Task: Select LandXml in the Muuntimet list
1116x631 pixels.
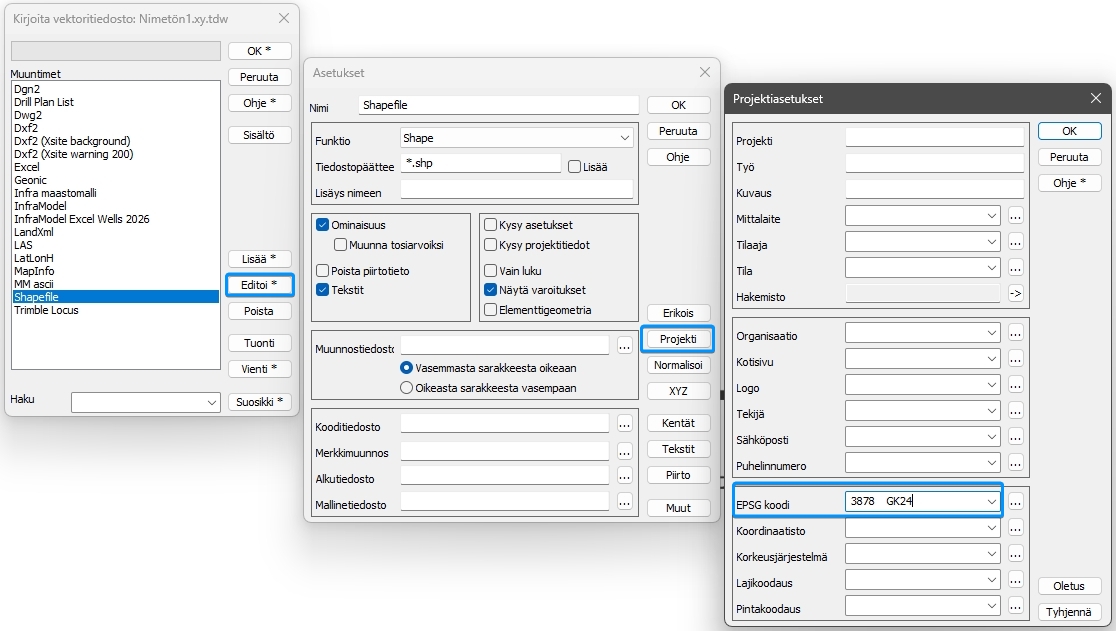Action: 34,232
